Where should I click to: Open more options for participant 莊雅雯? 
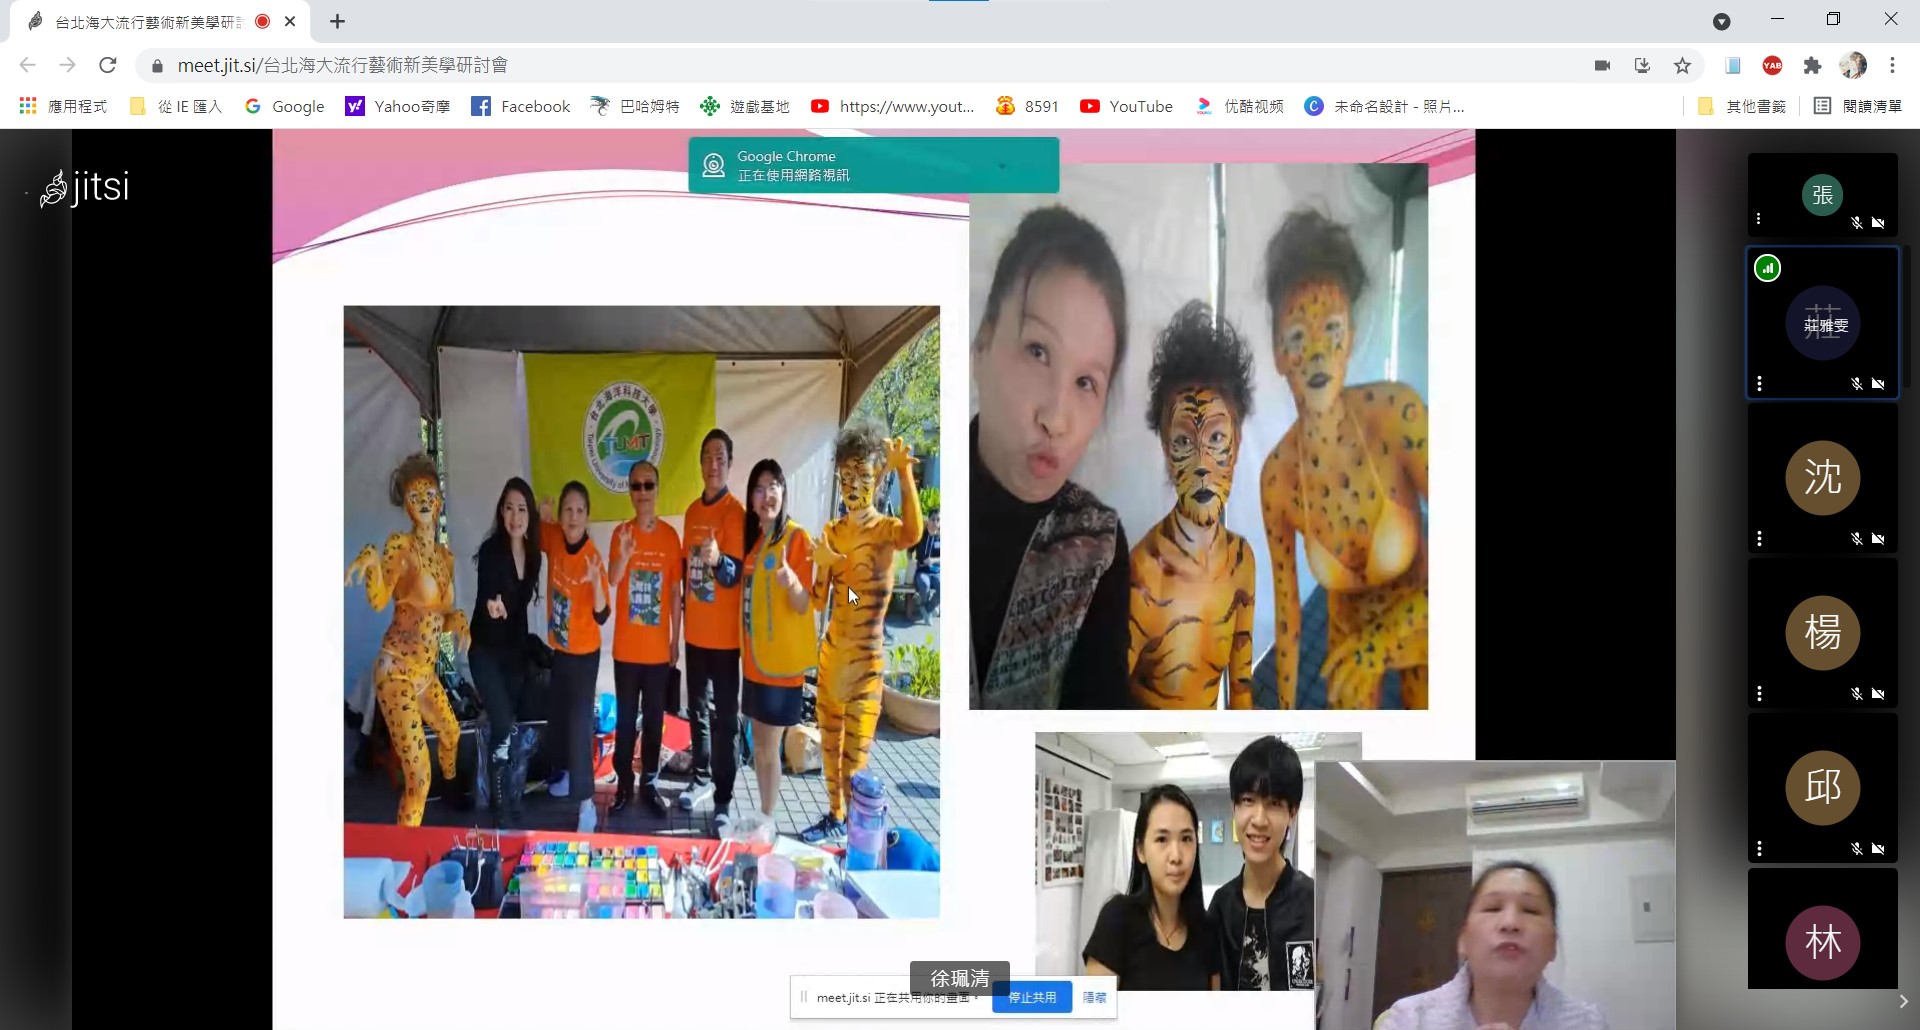coord(1759,383)
